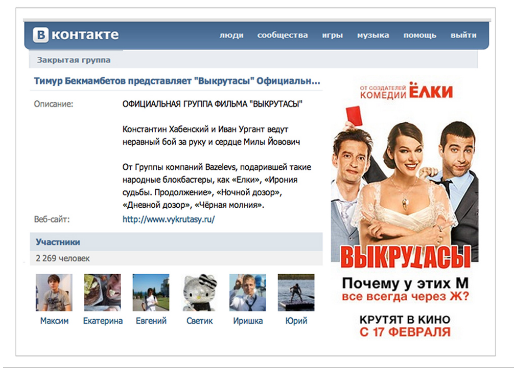This screenshot has width=515, height=368.
Task: Click the ЁЛКИ text on poster
Action: click(431, 91)
